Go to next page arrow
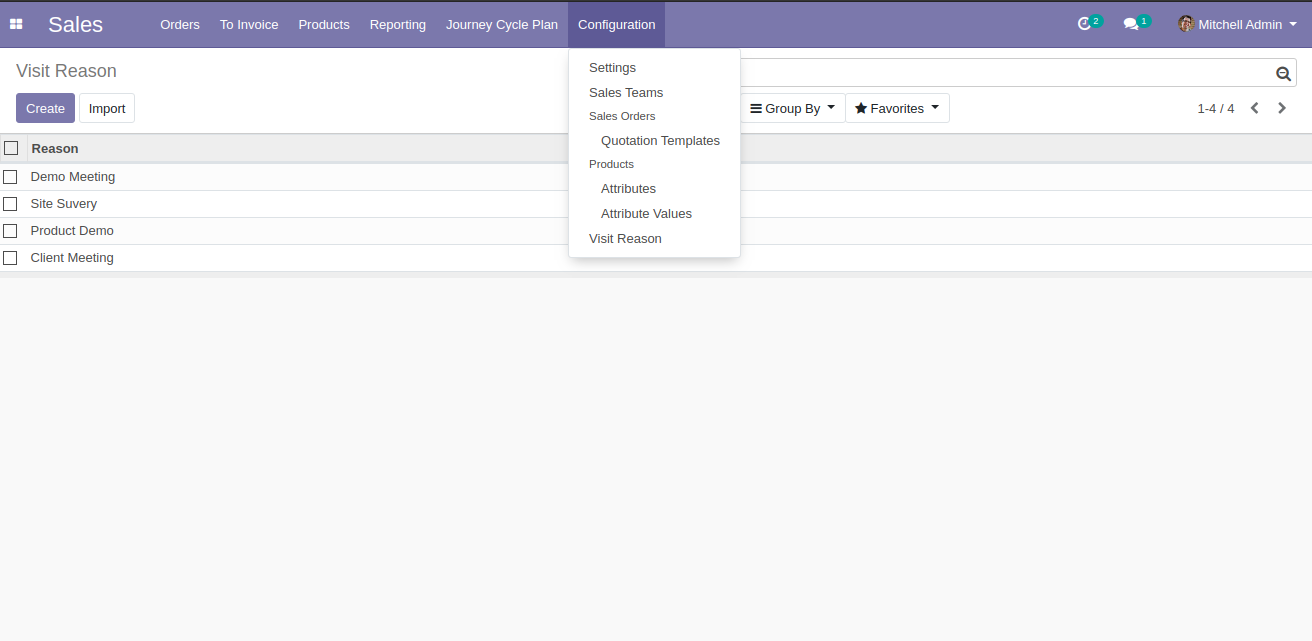The height and width of the screenshot is (641, 1312). coord(1282,108)
